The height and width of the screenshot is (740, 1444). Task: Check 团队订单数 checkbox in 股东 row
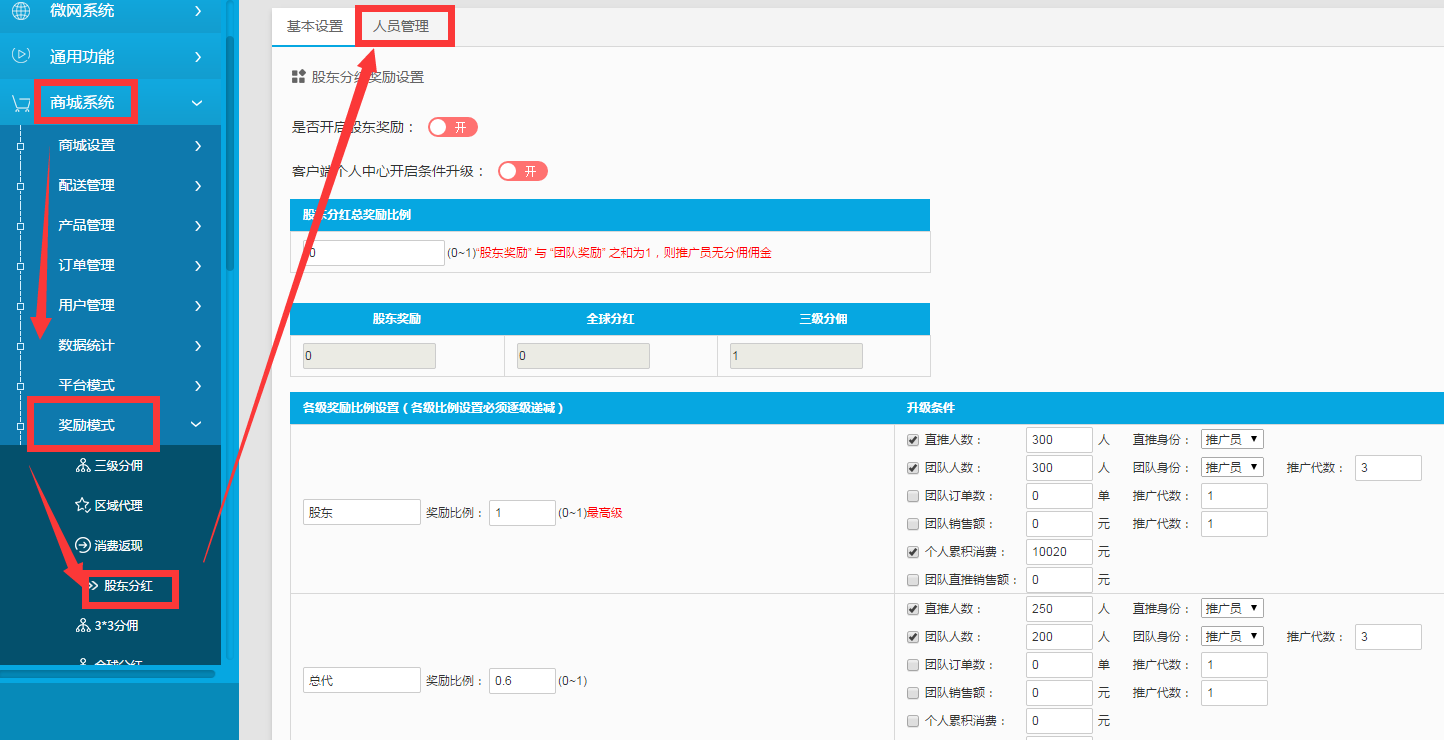[913, 496]
